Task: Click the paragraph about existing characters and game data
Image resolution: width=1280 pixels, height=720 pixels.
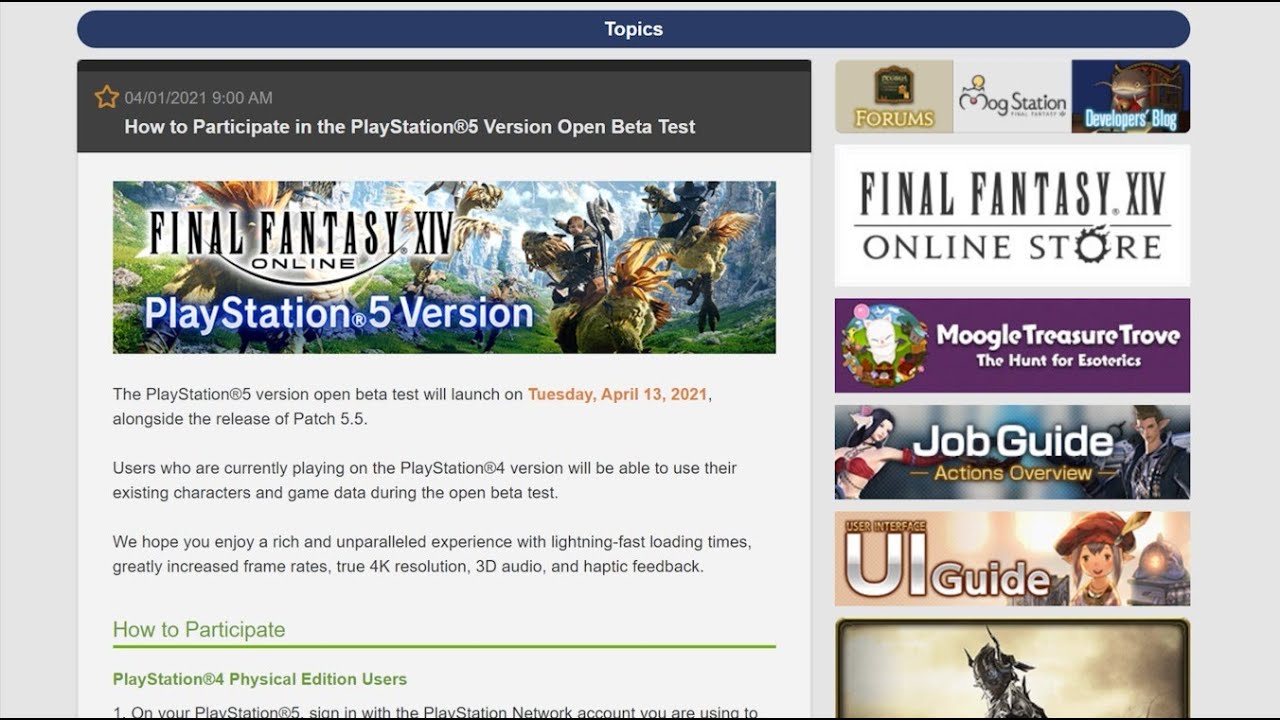Action: point(425,480)
